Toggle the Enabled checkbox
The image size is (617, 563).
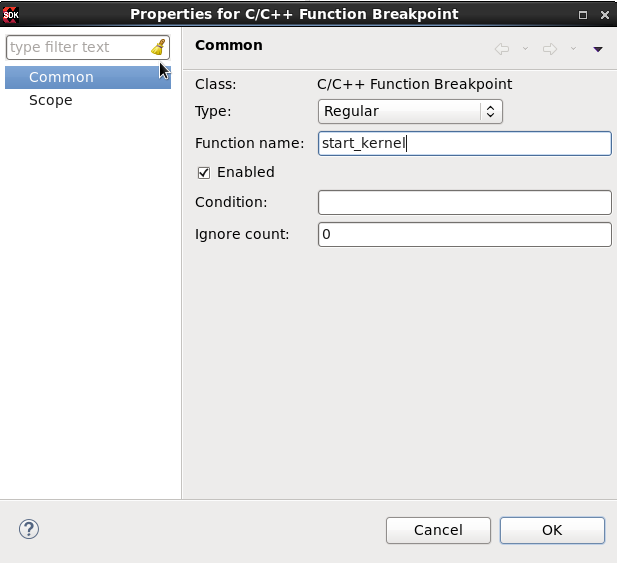click(204, 173)
